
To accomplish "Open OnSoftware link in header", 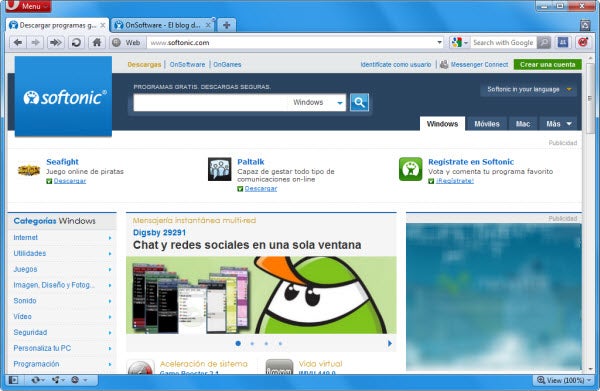I will [187, 64].
